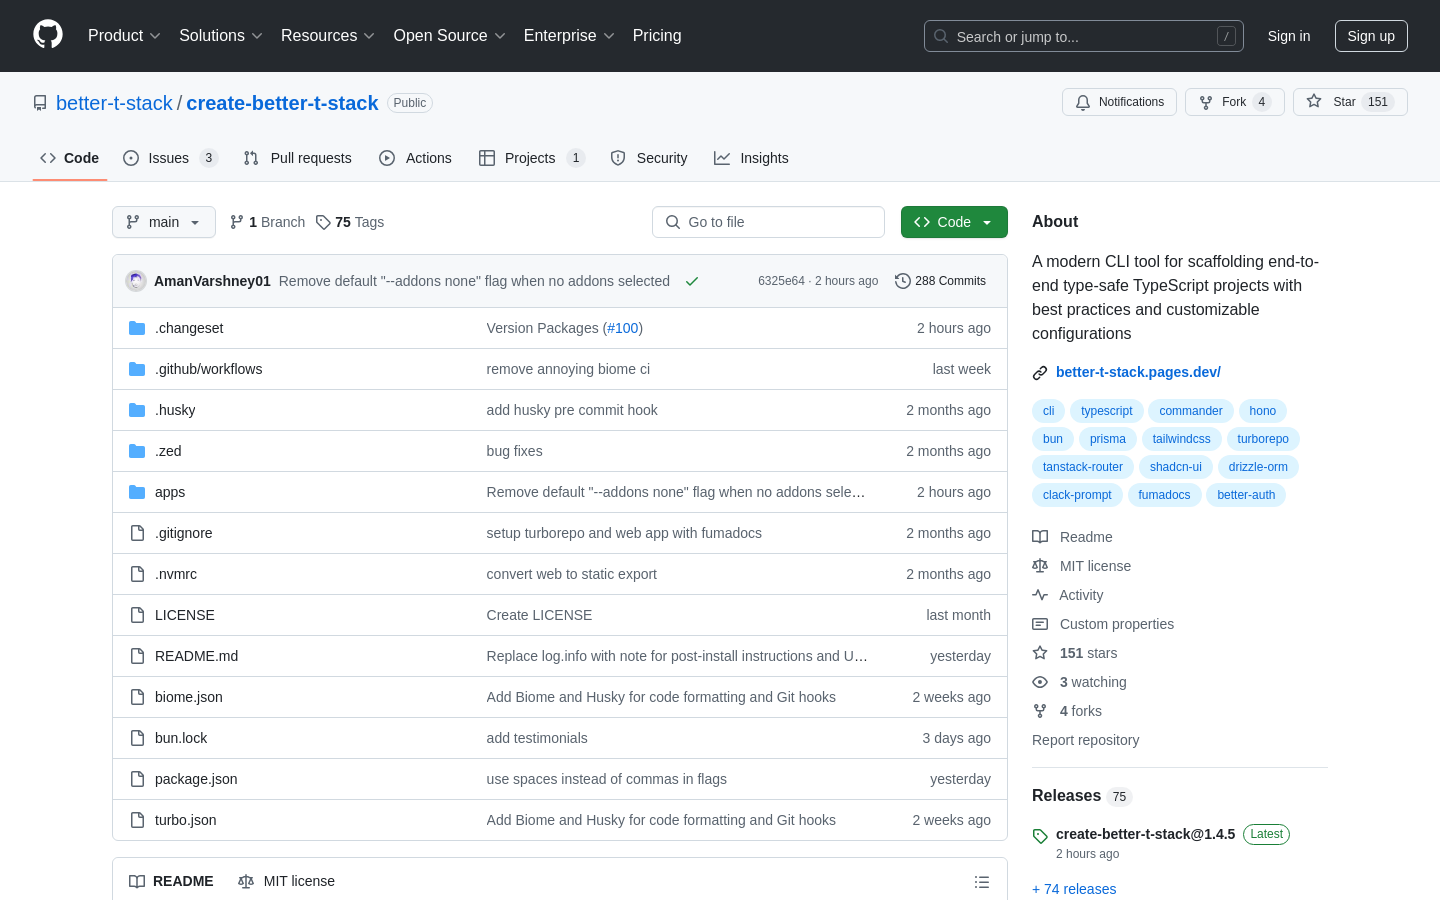
Task: Switch to the Actions tab
Action: coord(415,158)
